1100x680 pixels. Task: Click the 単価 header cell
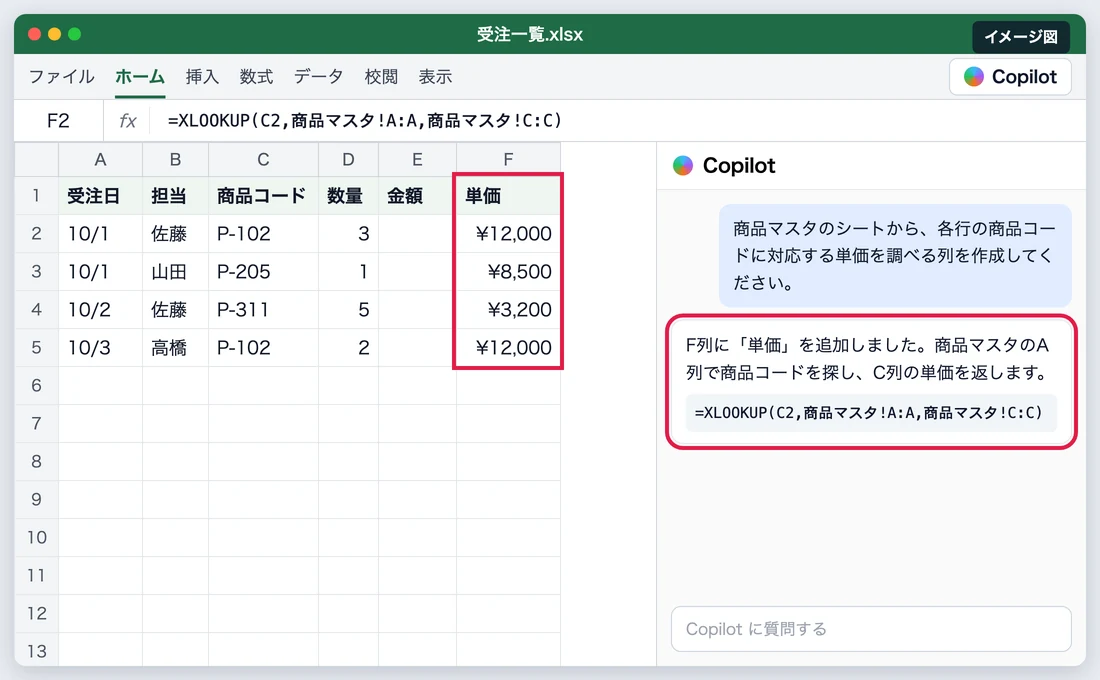[x=508, y=195]
